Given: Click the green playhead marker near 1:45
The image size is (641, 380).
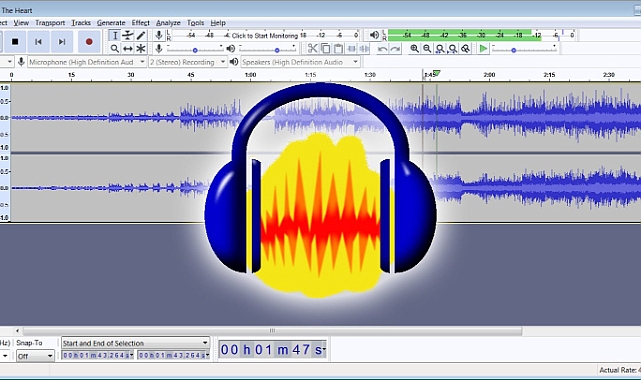Looking at the screenshot, I should click(x=437, y=73).
